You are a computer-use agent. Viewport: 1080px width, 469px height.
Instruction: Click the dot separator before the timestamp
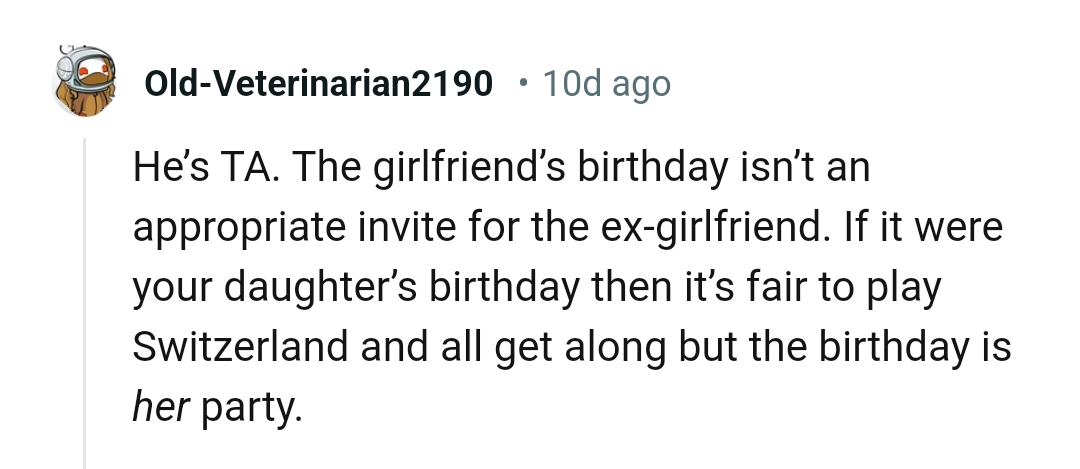tap(524, 83)
